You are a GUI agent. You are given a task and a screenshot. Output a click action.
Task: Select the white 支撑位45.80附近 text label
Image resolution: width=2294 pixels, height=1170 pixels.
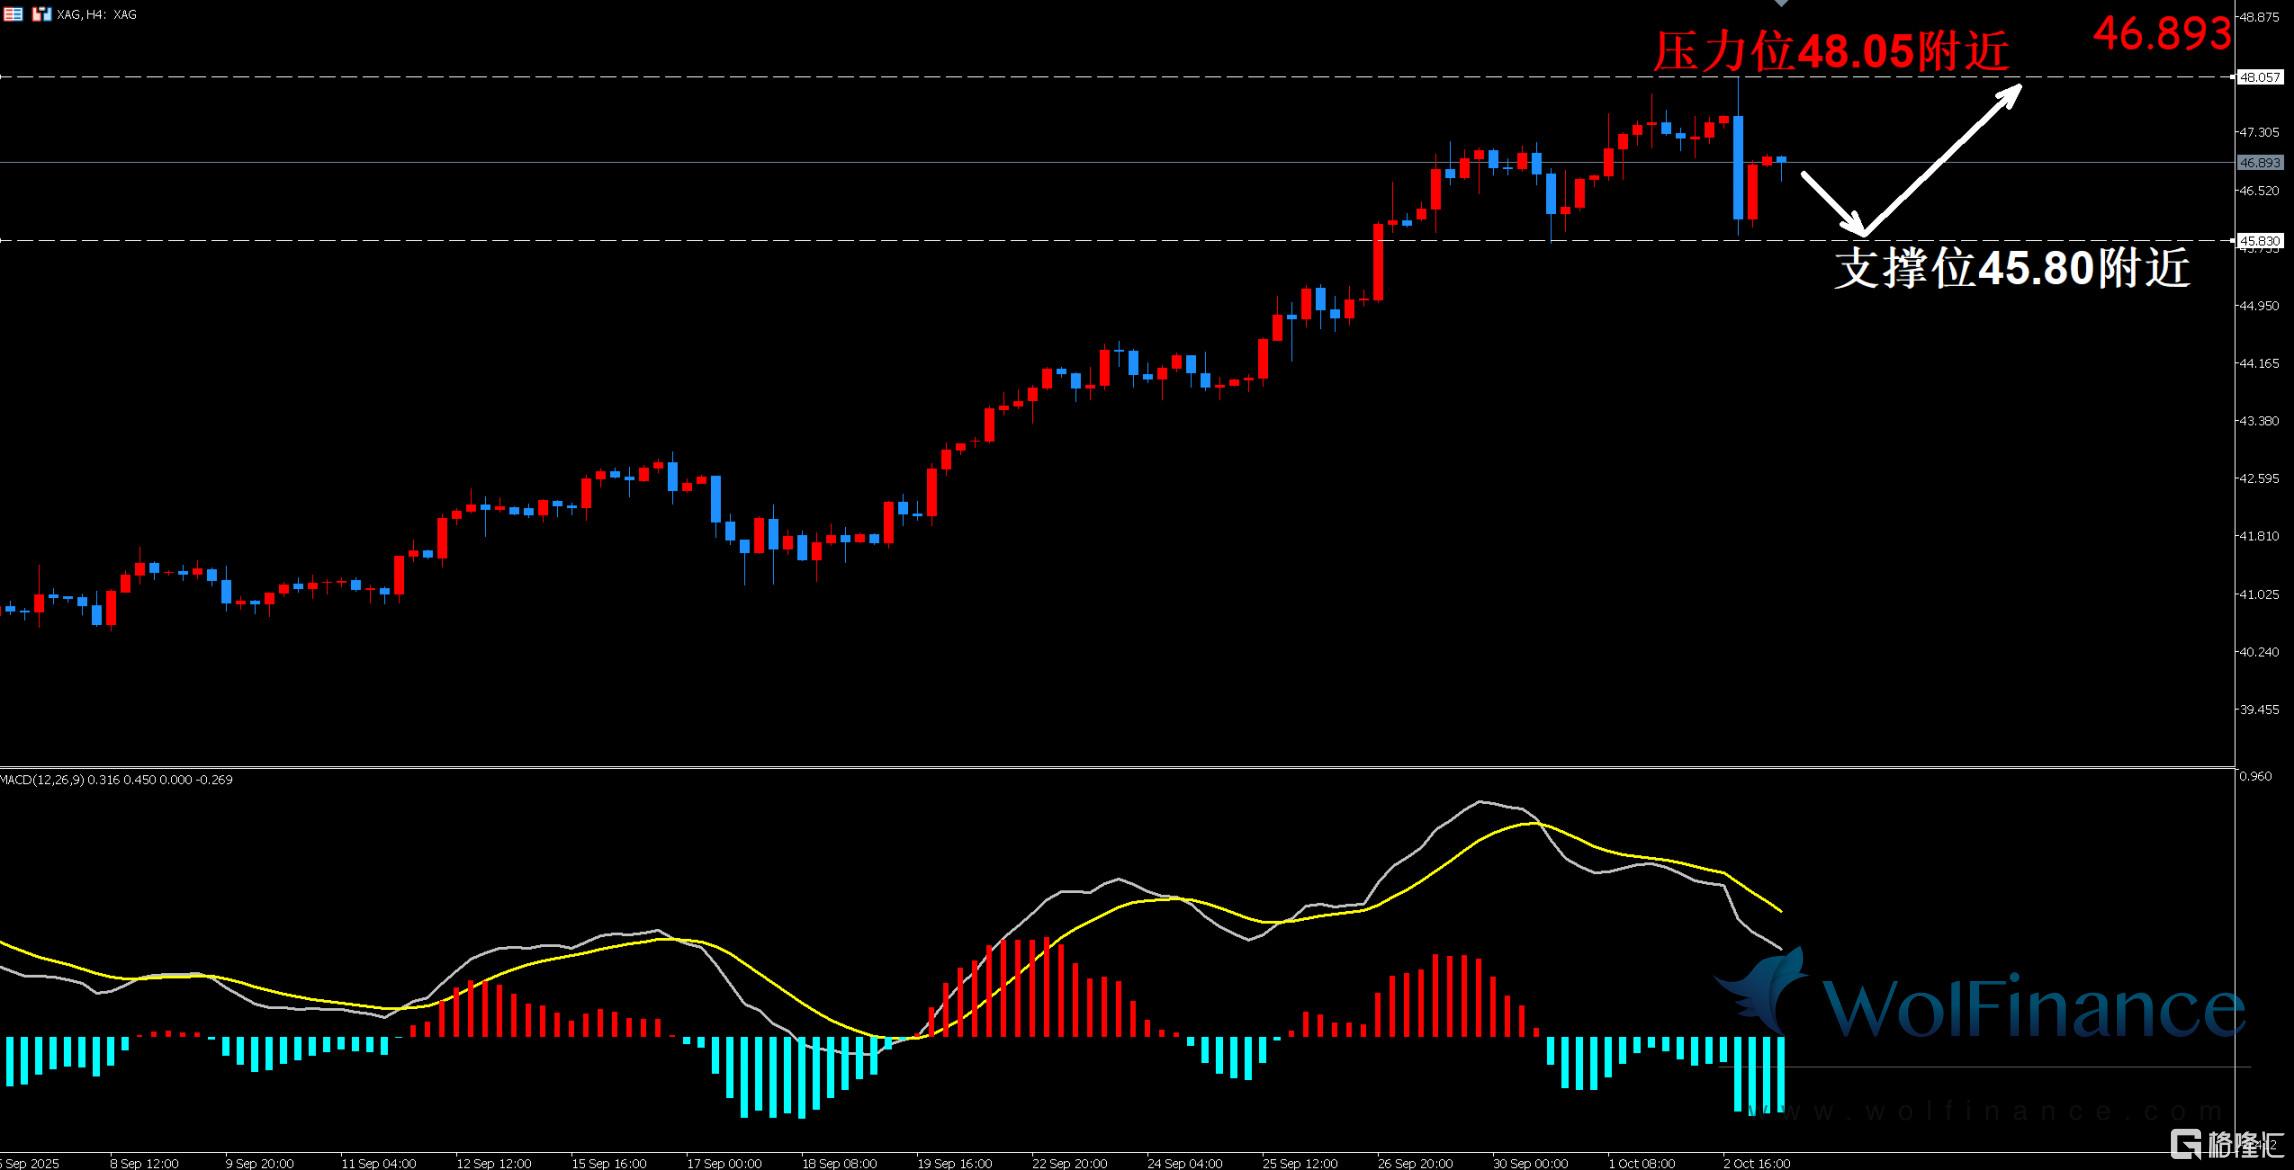[x=2012, y=268]
